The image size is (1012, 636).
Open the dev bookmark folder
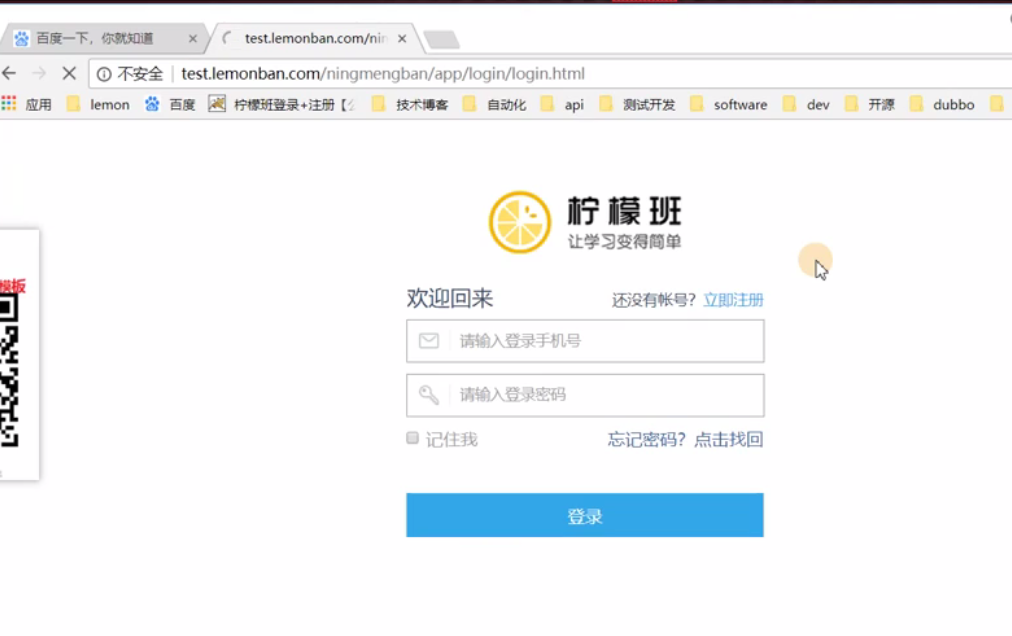pyautogui.click(x=806, y=104)
